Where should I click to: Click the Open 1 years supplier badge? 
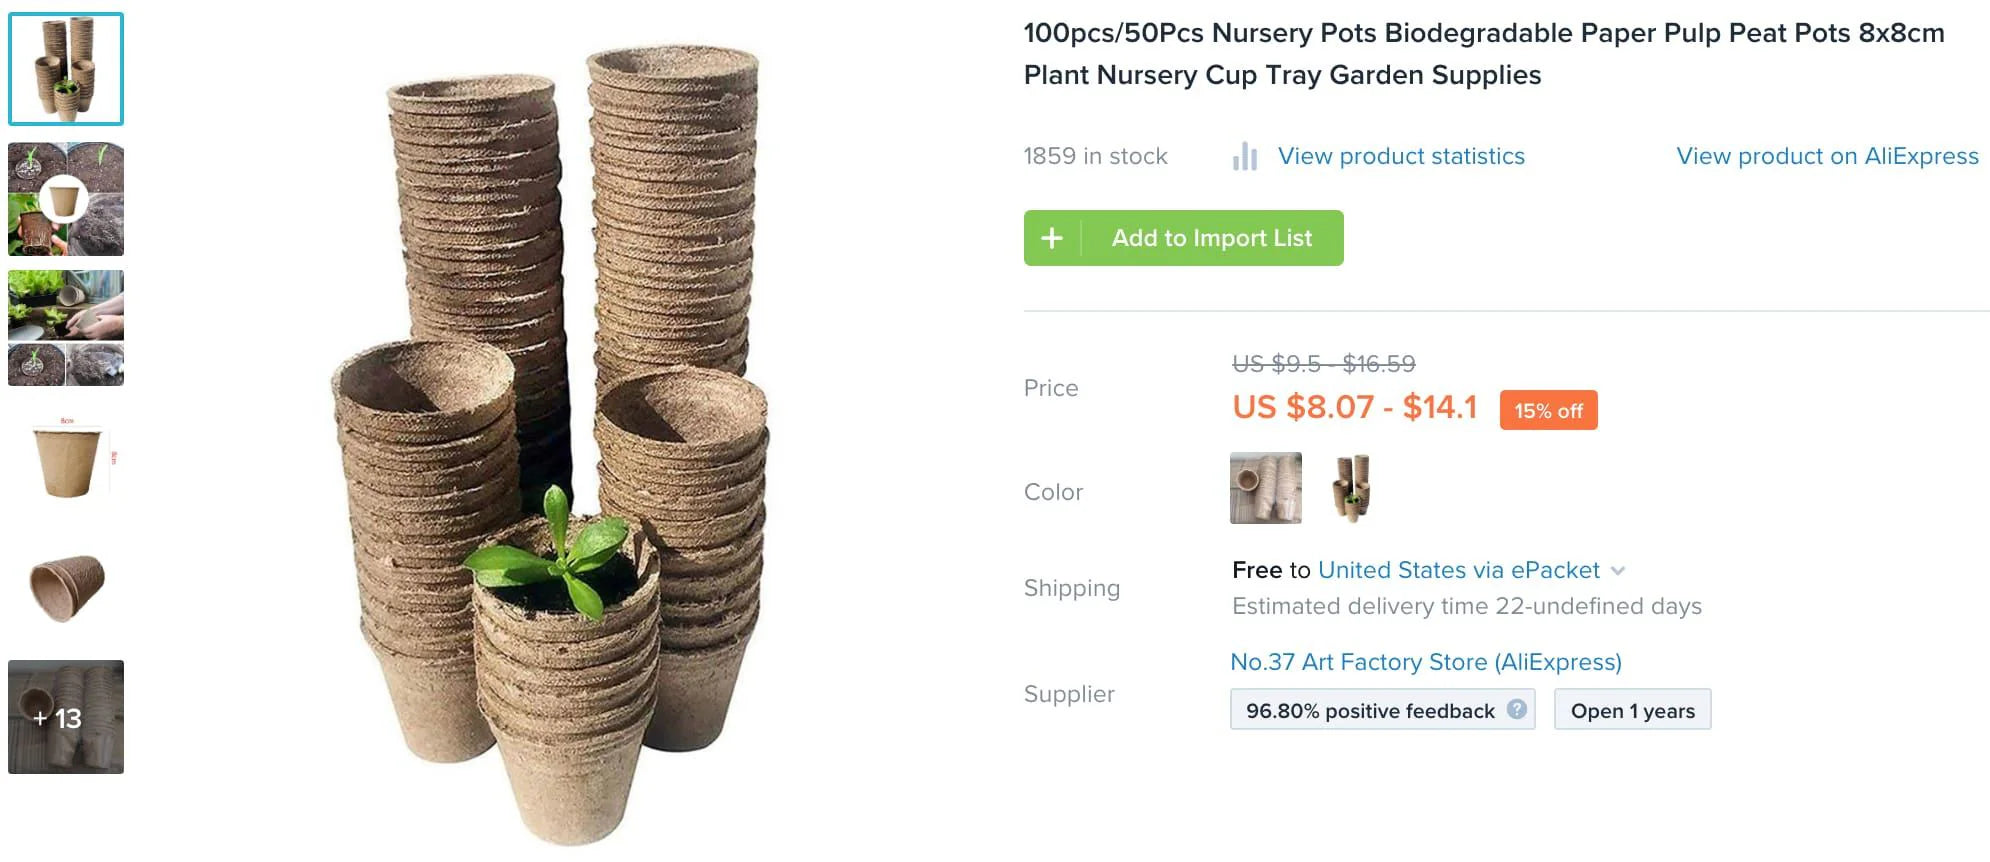pos(1631,710)
